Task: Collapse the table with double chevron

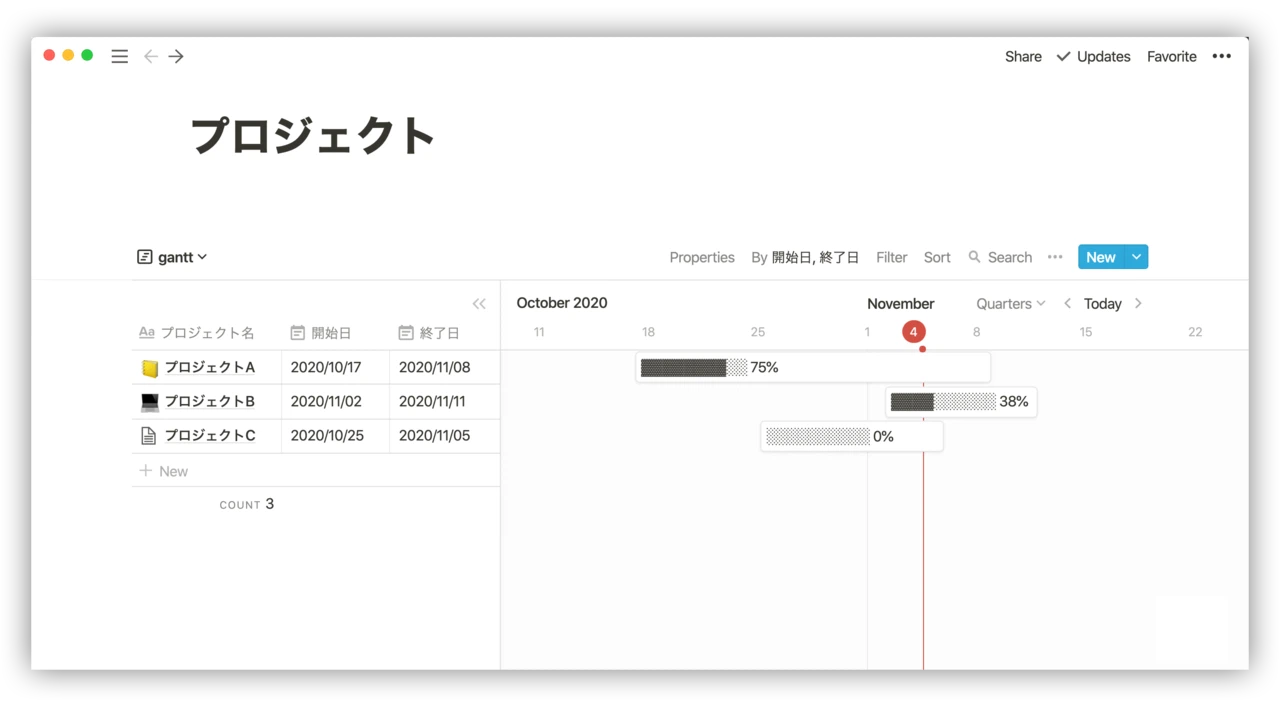Action: pos(479,304)
